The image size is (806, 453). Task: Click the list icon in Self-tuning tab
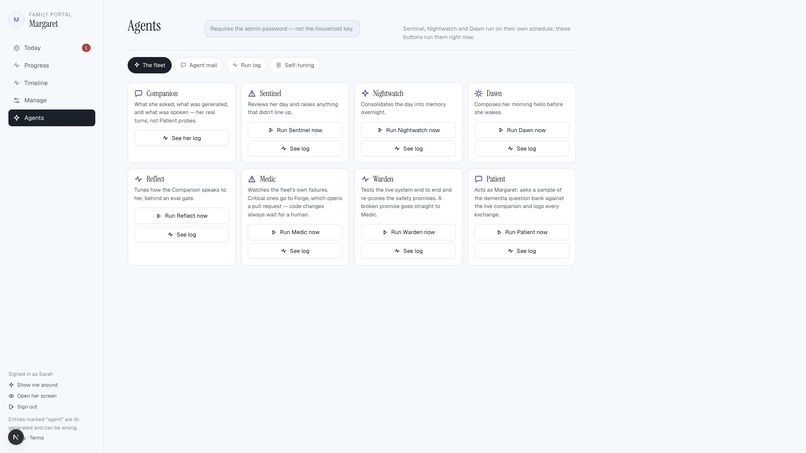(279, 65)
